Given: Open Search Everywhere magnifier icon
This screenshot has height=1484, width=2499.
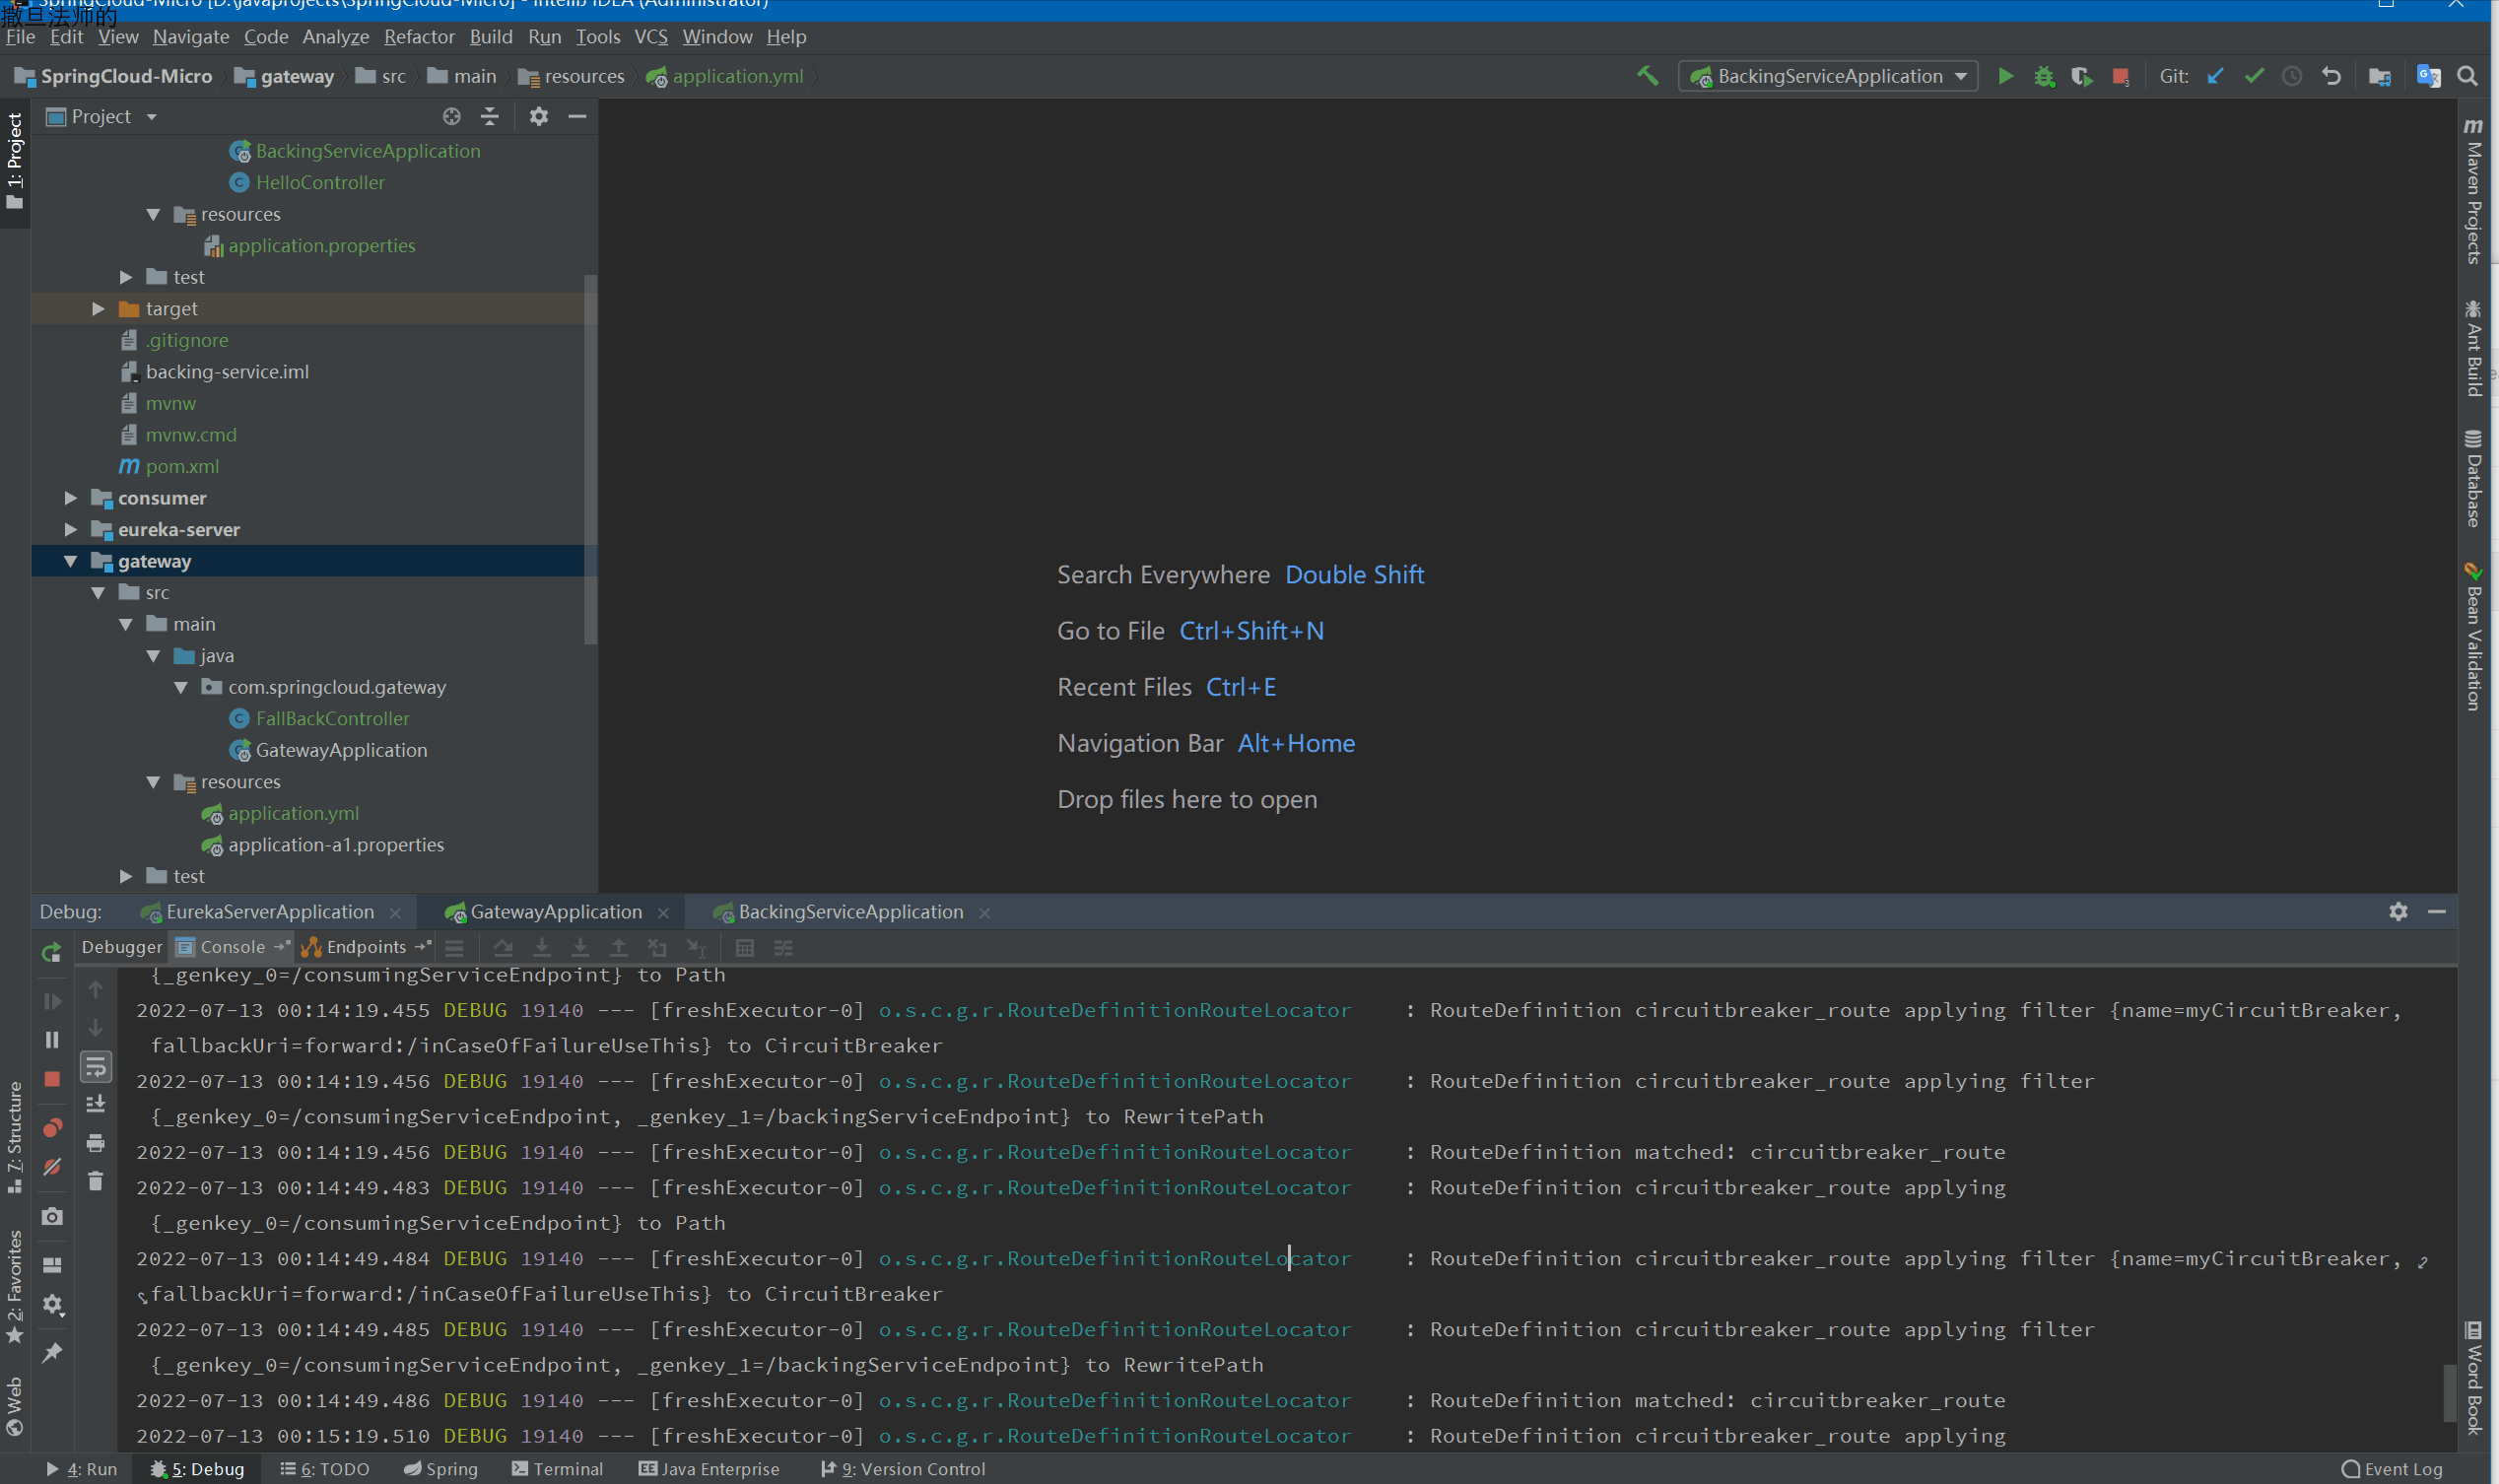Looking at the screenshot, I should [2467, 76].
